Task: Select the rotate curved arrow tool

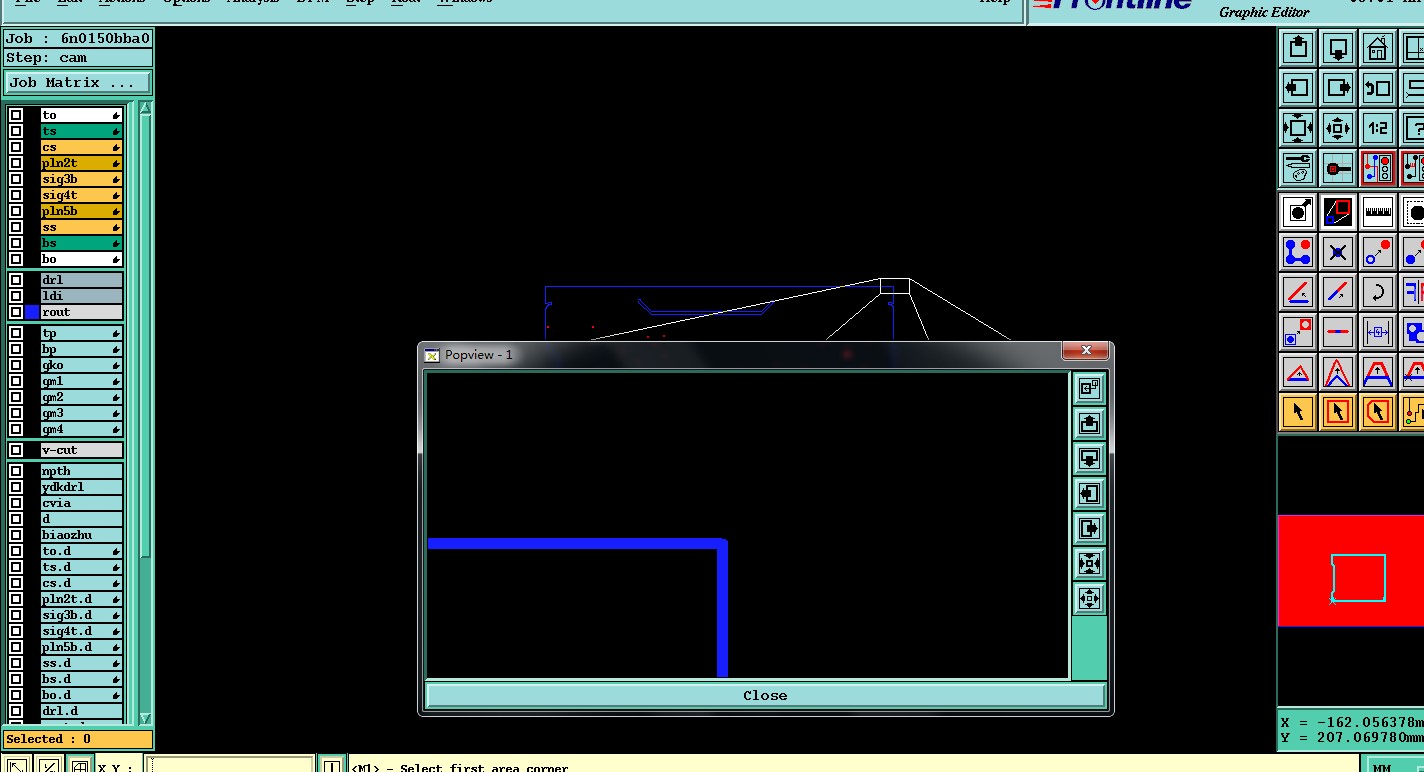Action: (1378, 292)
